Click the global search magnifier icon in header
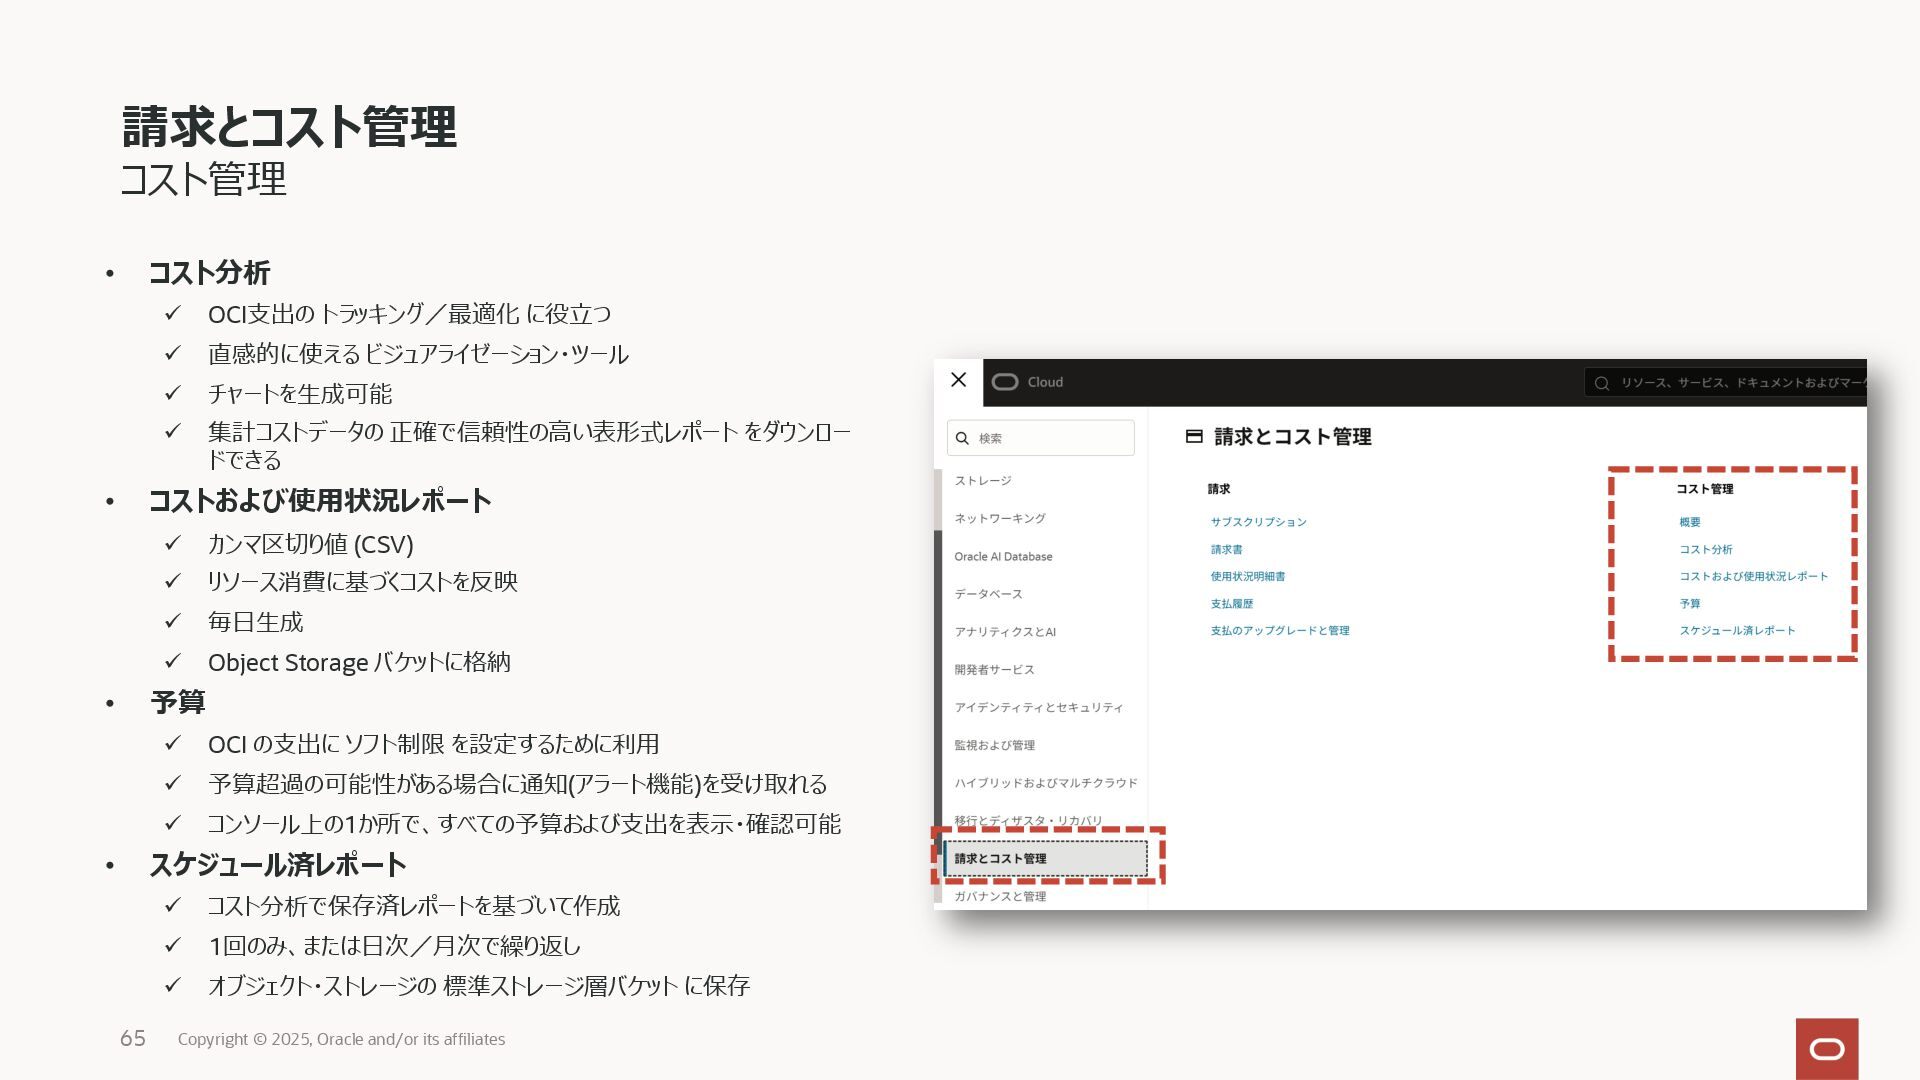 click(1601, 383)
